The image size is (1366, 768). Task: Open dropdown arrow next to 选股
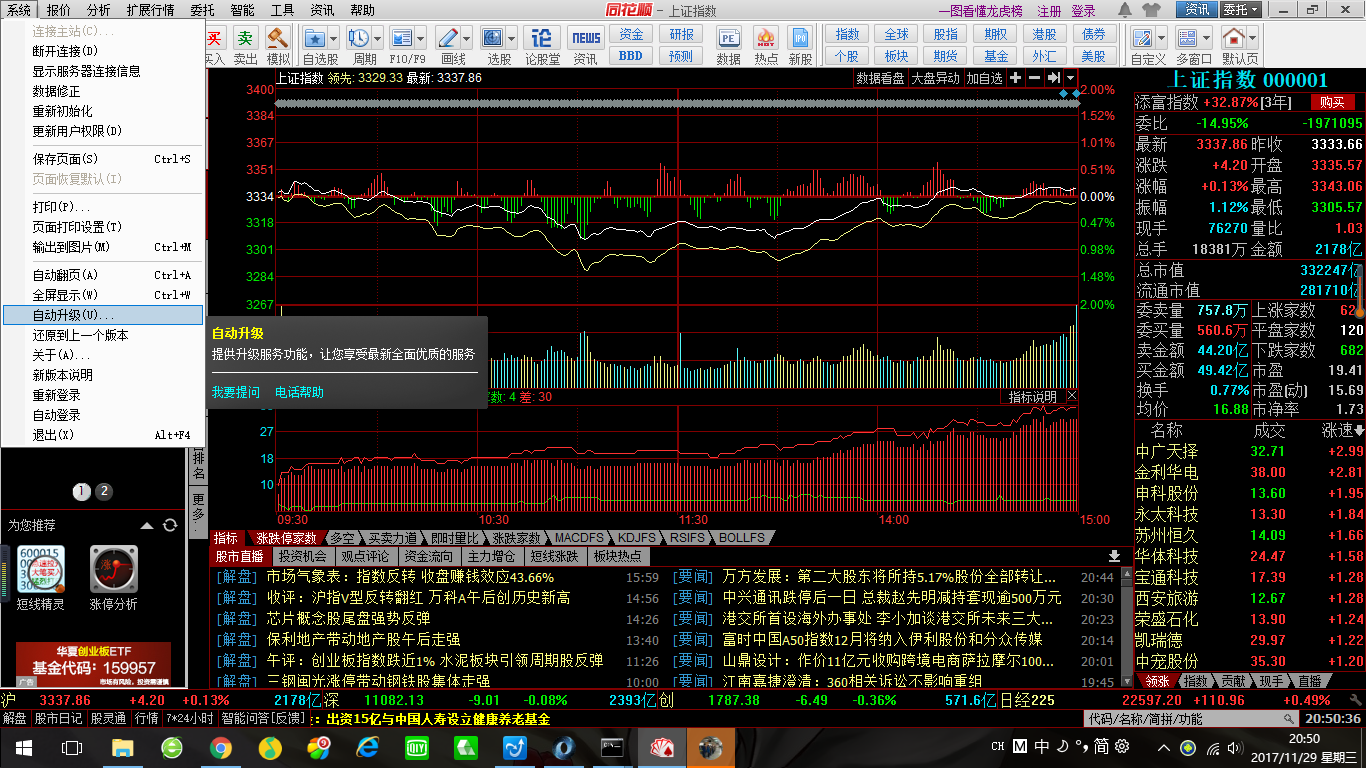[513, 39]
